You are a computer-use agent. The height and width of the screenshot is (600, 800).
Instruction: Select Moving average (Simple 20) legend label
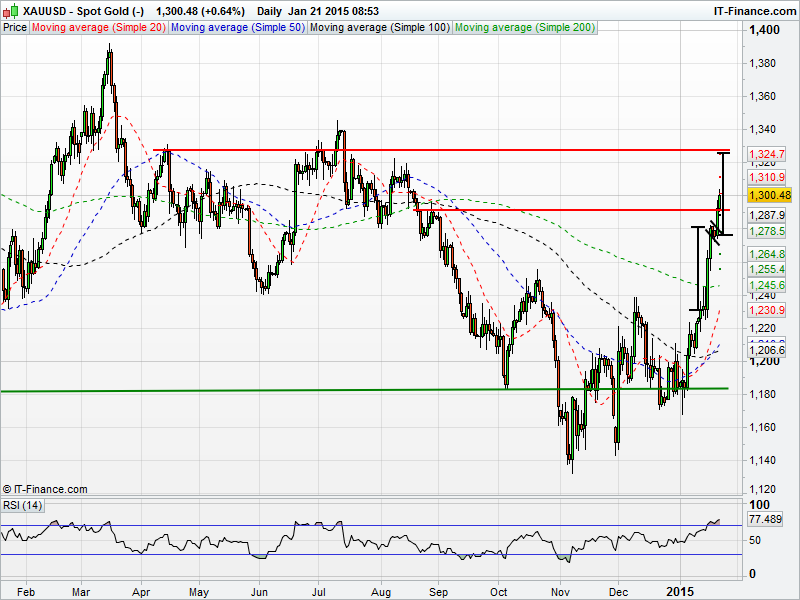tap(98, 27)
